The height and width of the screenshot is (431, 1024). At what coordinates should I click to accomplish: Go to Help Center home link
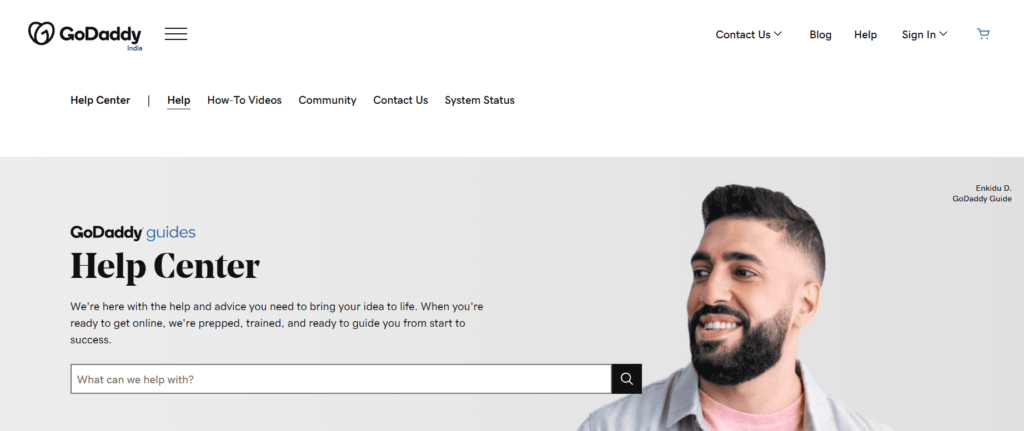point(100,100)
